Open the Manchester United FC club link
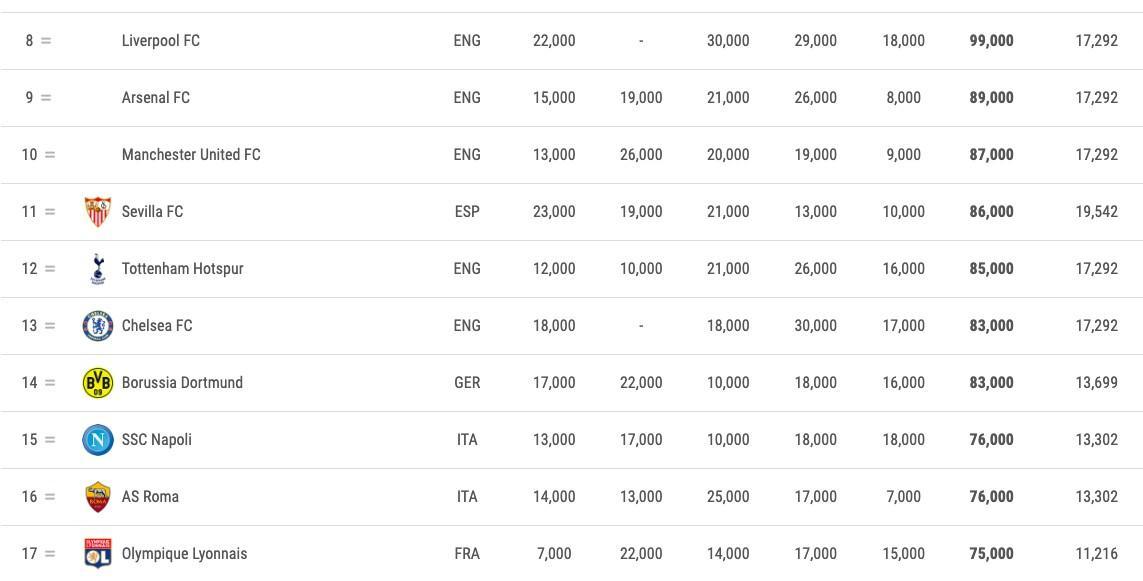The height and width of the screenshot is (581, 1143). [191, 155]
